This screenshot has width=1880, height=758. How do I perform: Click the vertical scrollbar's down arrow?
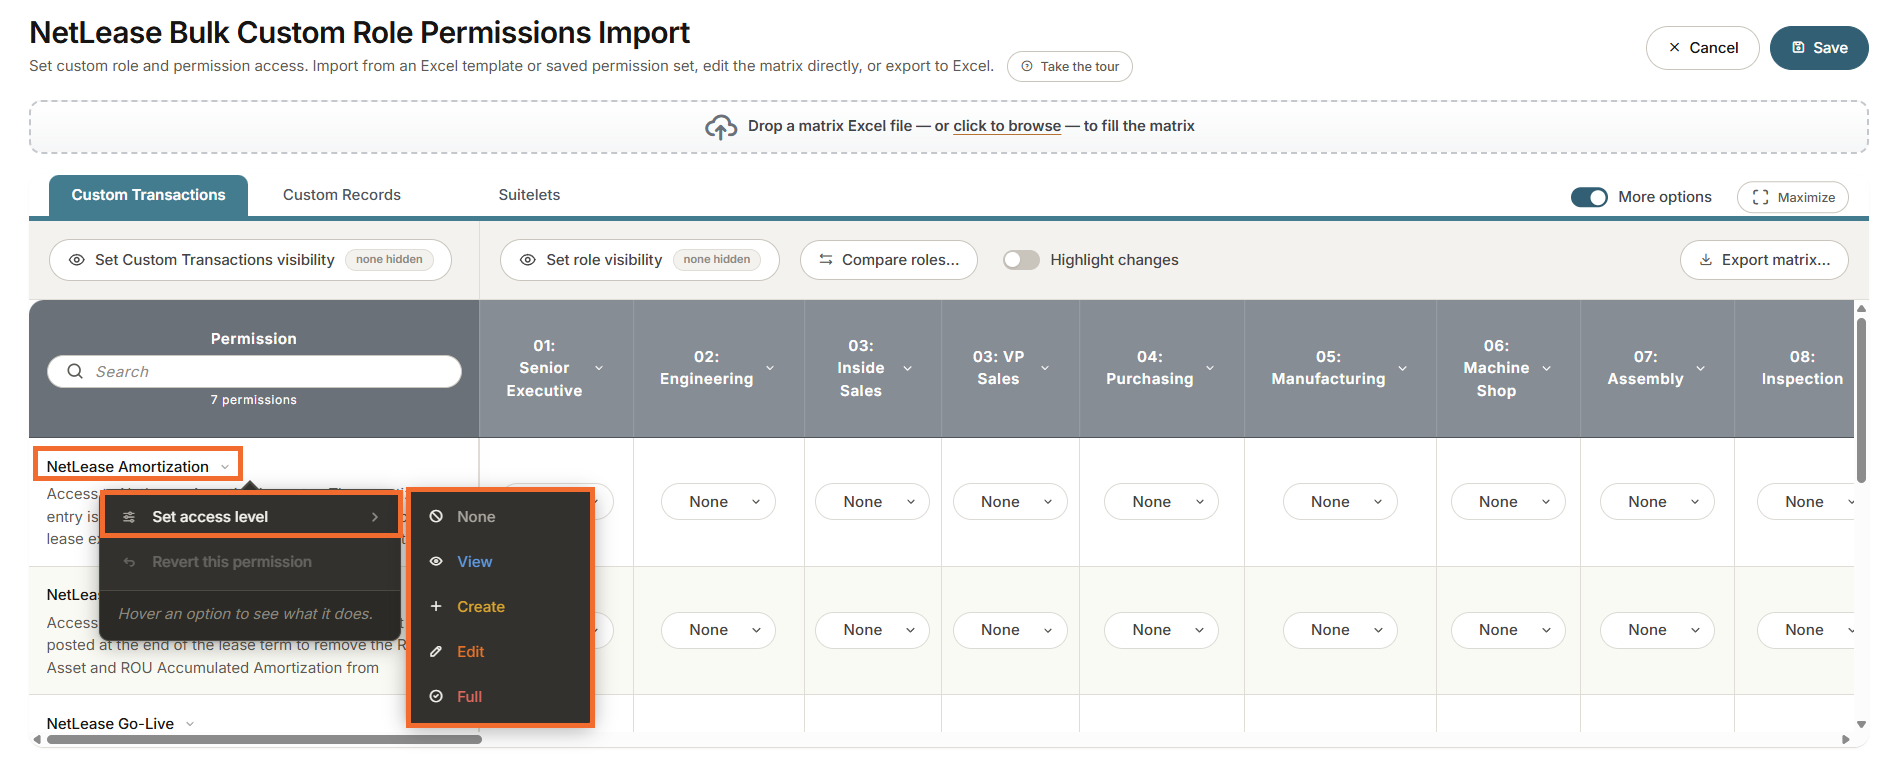[1861, 725]
